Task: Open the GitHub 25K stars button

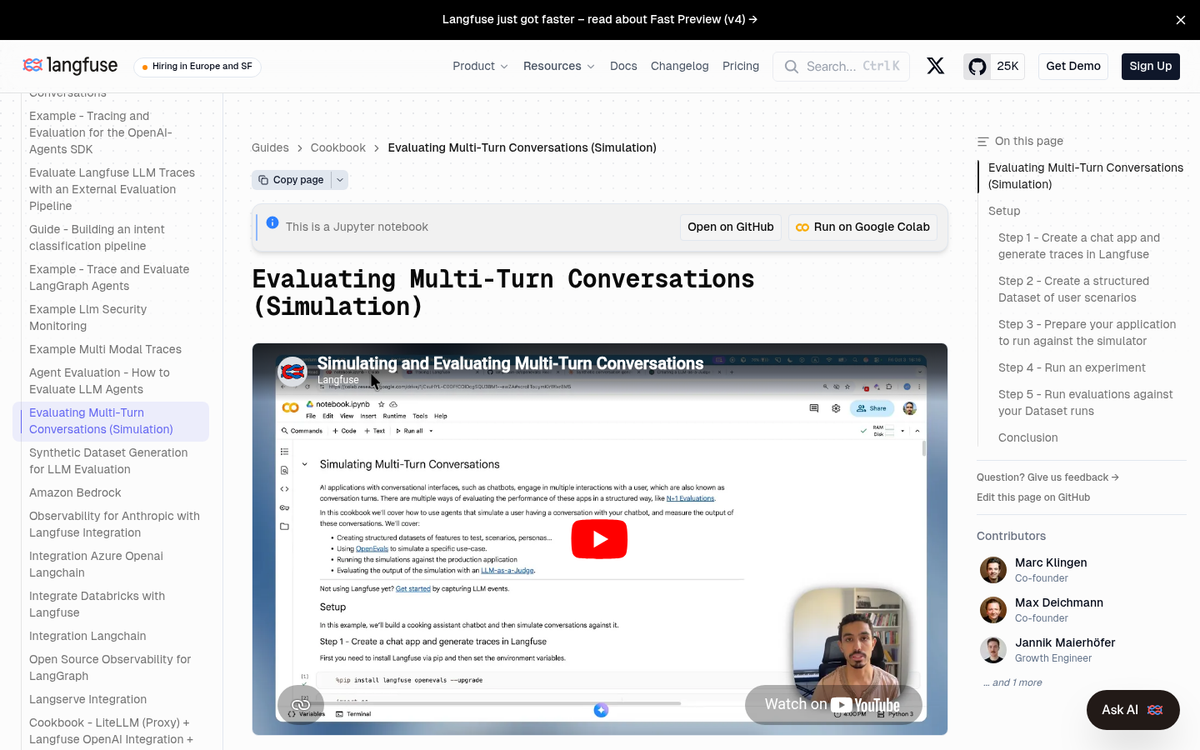Action: 994,66
